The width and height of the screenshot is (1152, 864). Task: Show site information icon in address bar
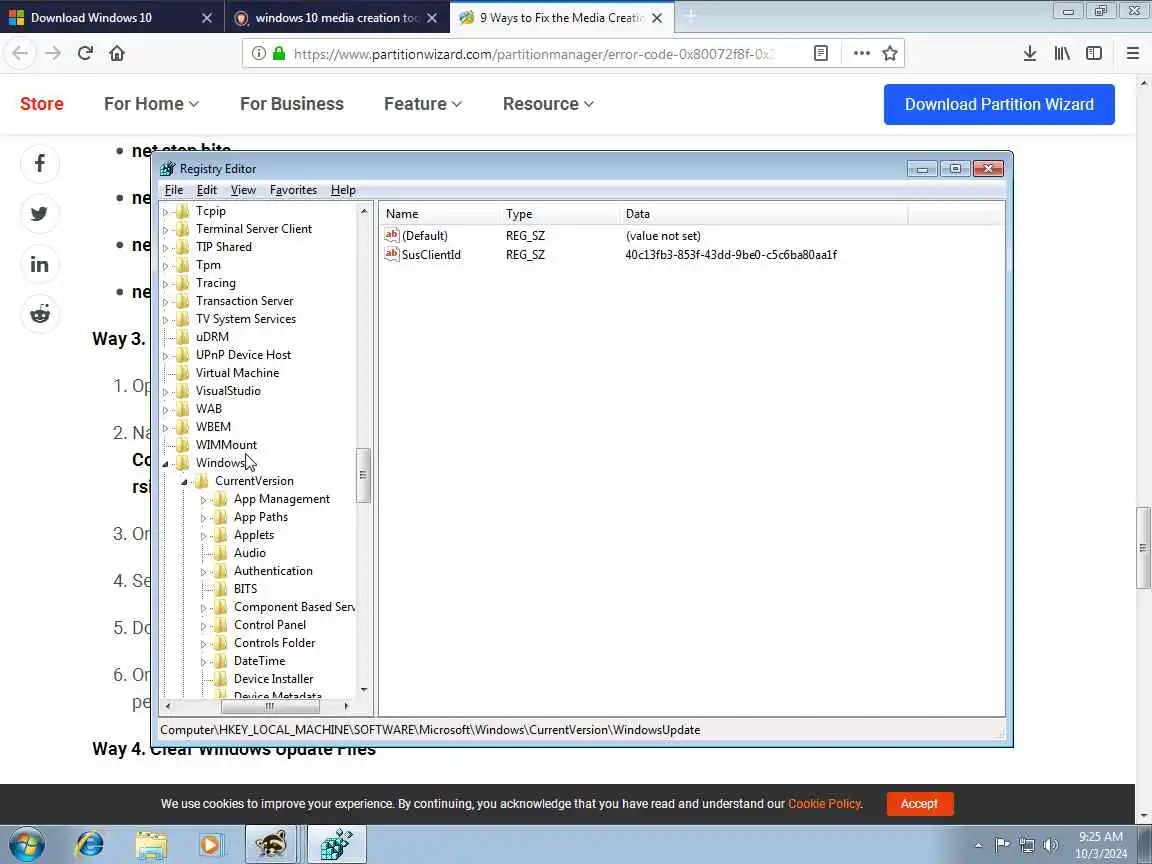pos(259,53)
